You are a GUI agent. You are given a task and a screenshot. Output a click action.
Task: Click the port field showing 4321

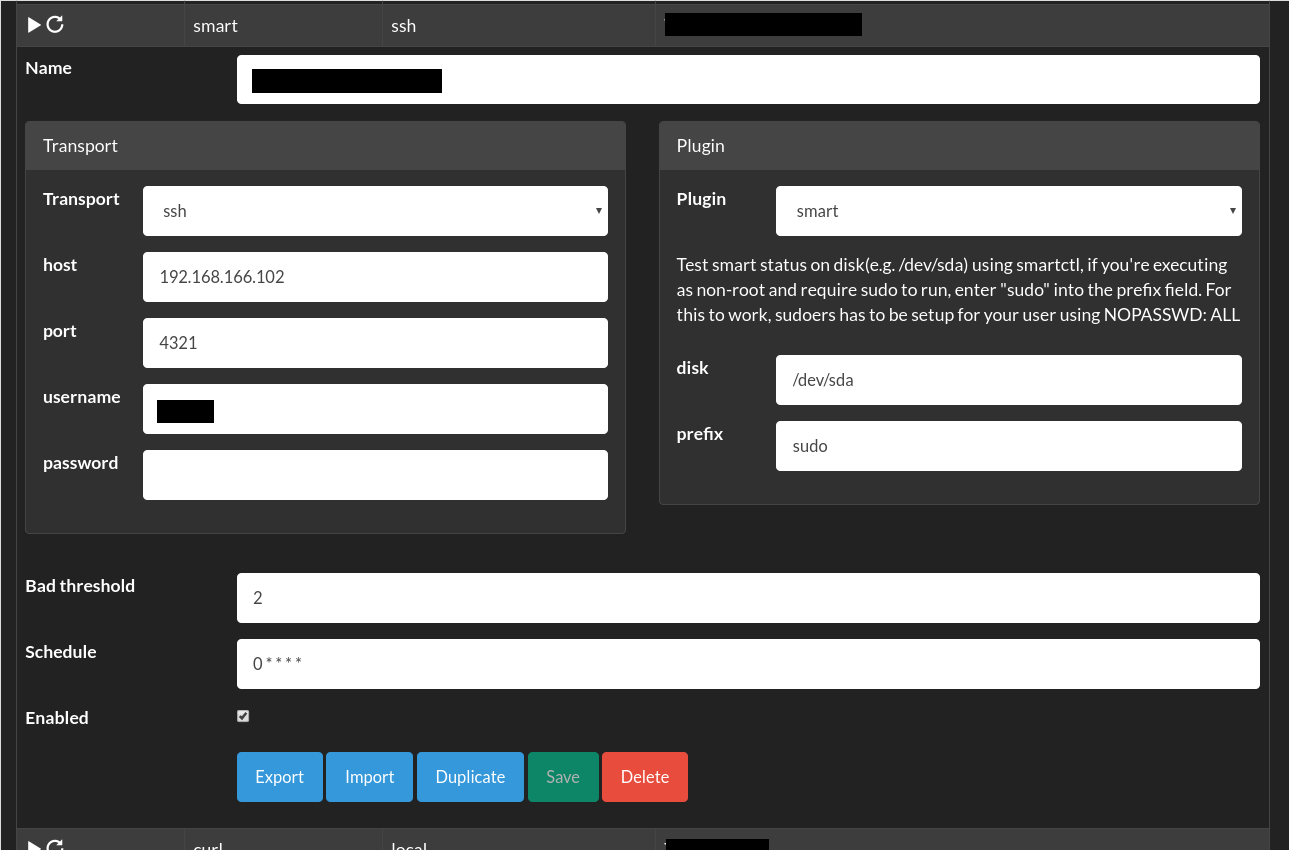point(375,343)
